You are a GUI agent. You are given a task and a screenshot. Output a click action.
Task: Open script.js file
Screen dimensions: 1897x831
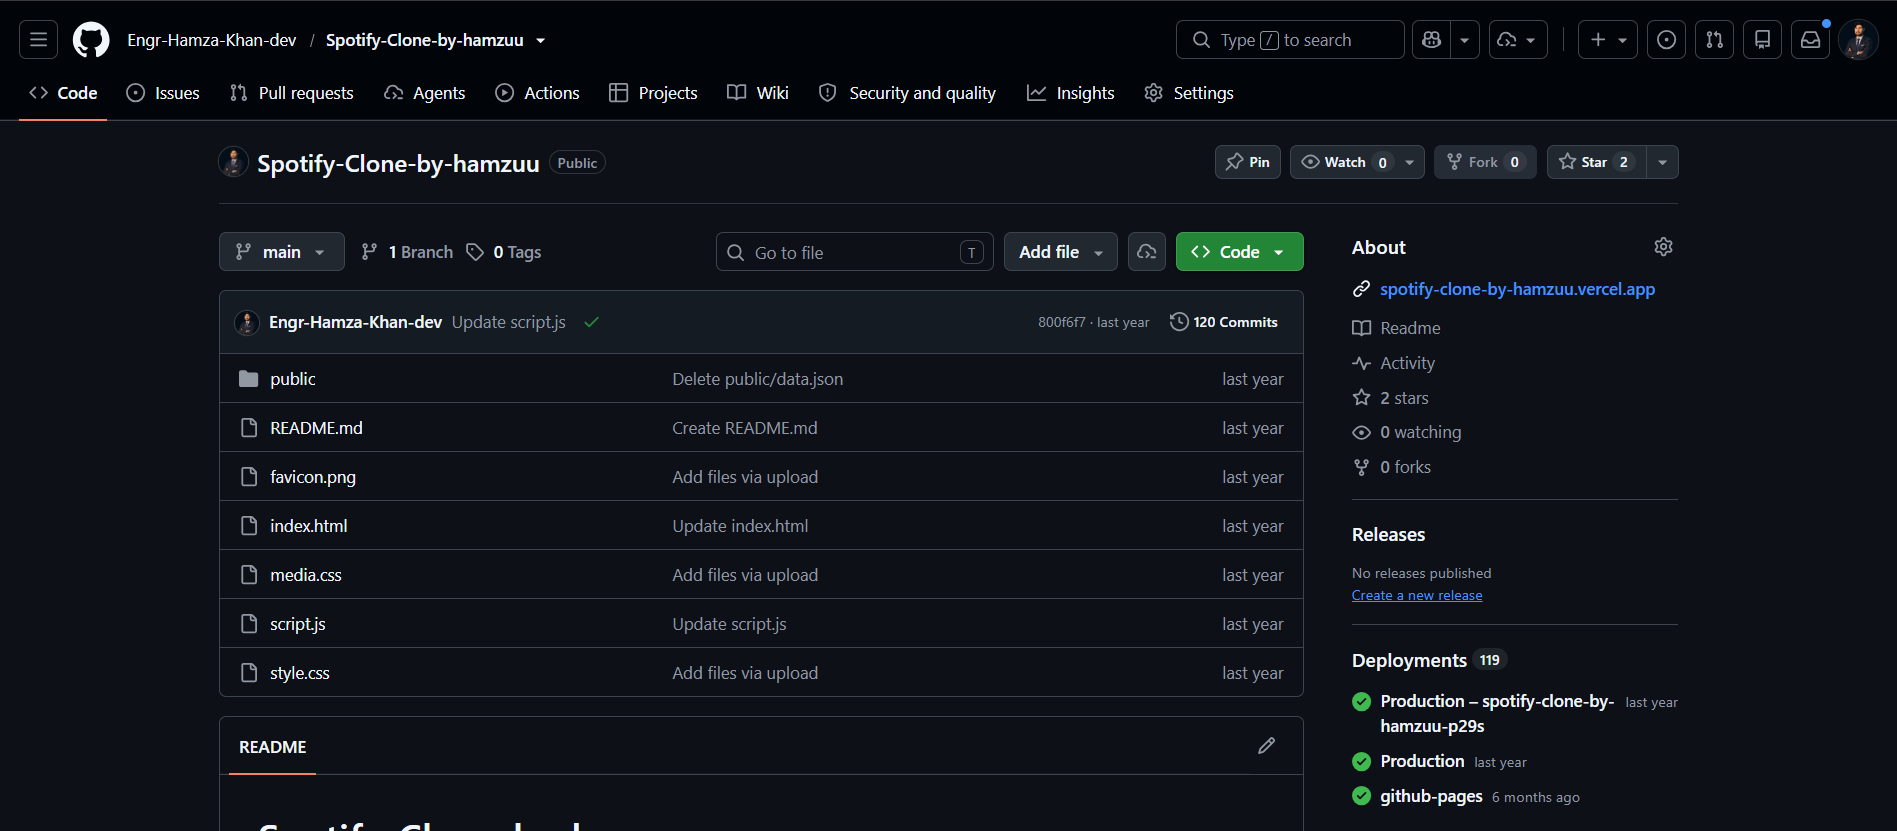point(298,624)
